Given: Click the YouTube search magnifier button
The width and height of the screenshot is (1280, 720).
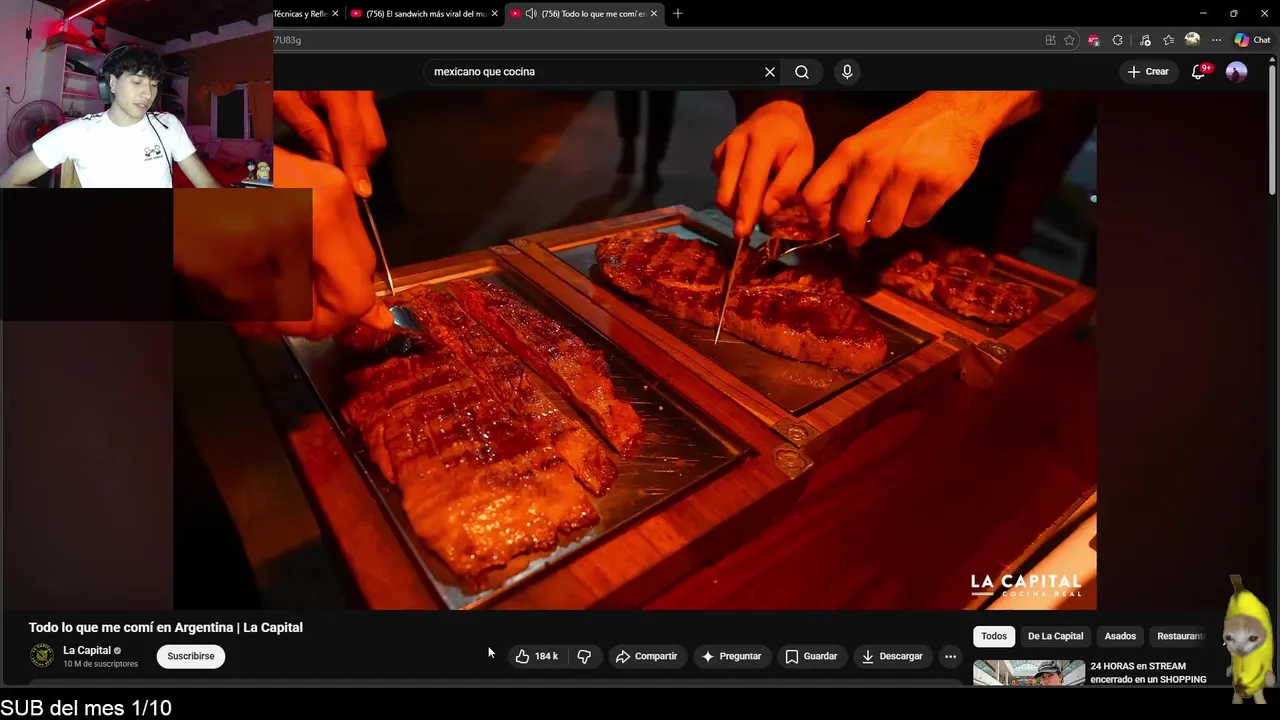Looking at the screenshot, I should tap(802, 72).
